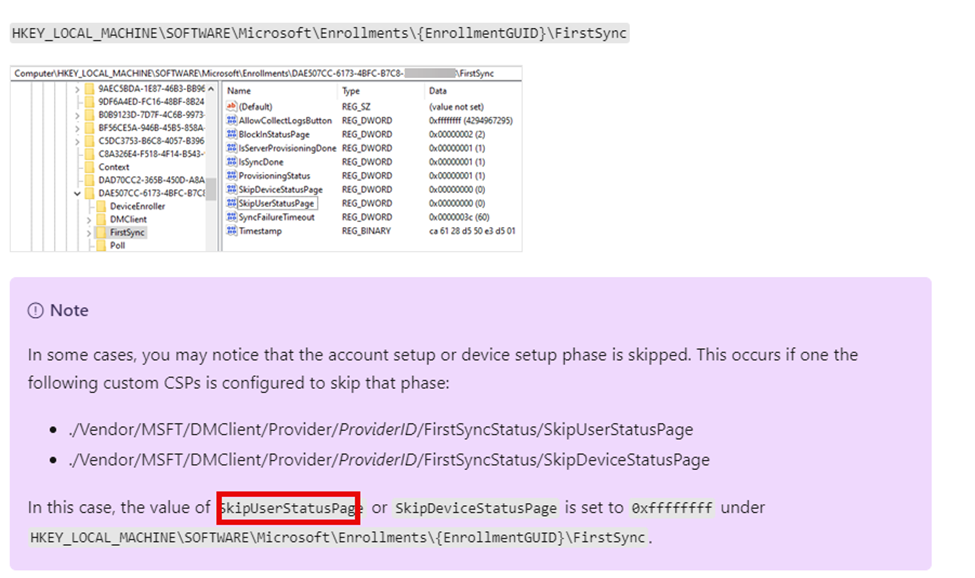
Task: Expand the B0B9123D registry key
Action: (x=77, y=115)
